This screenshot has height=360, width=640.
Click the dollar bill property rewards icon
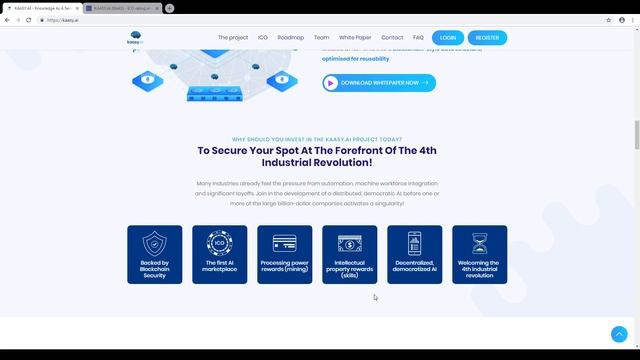tap(349, 244)
